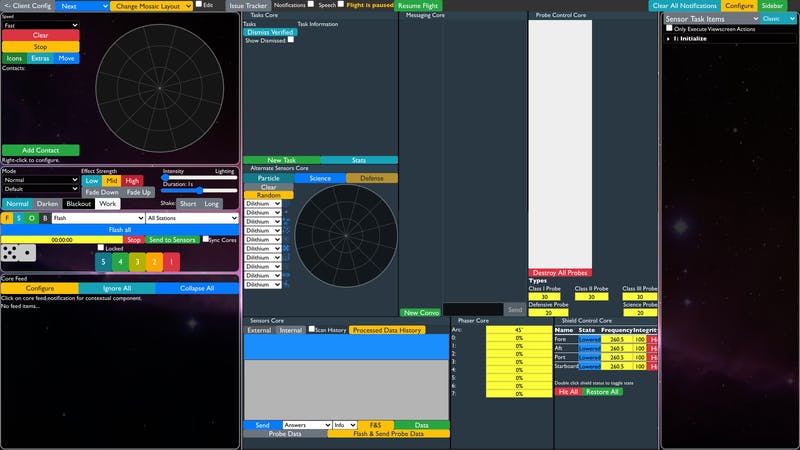Select the teal S action button
The width and height of the screenshot is (800, 450).
click(19, 218)
